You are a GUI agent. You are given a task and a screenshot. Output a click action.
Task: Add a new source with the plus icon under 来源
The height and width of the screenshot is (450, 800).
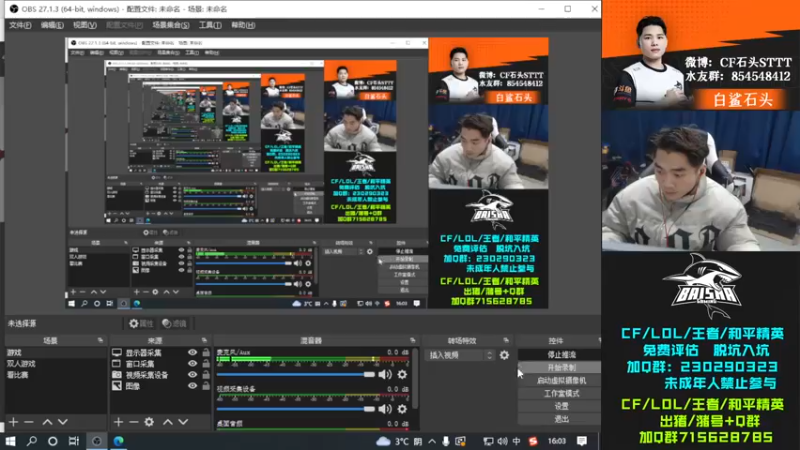118,422
